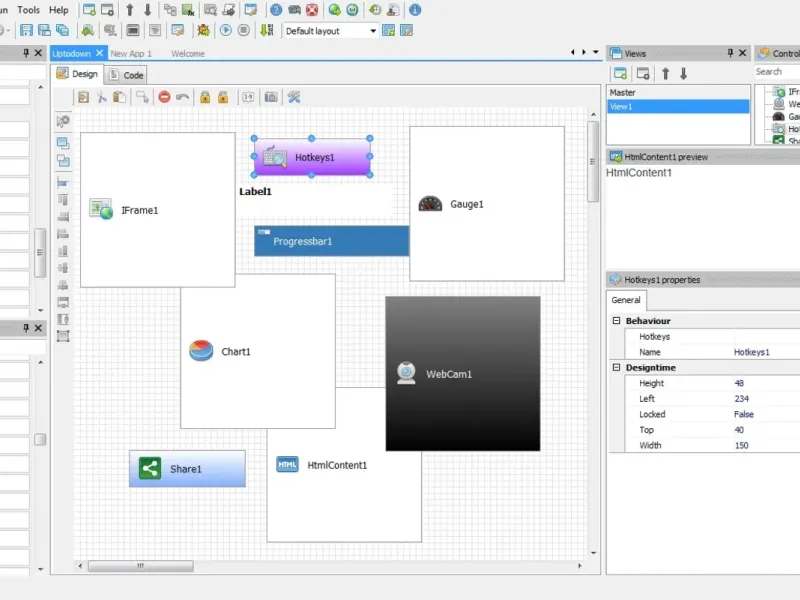Collapse the Designtime property group

point(616,367)
